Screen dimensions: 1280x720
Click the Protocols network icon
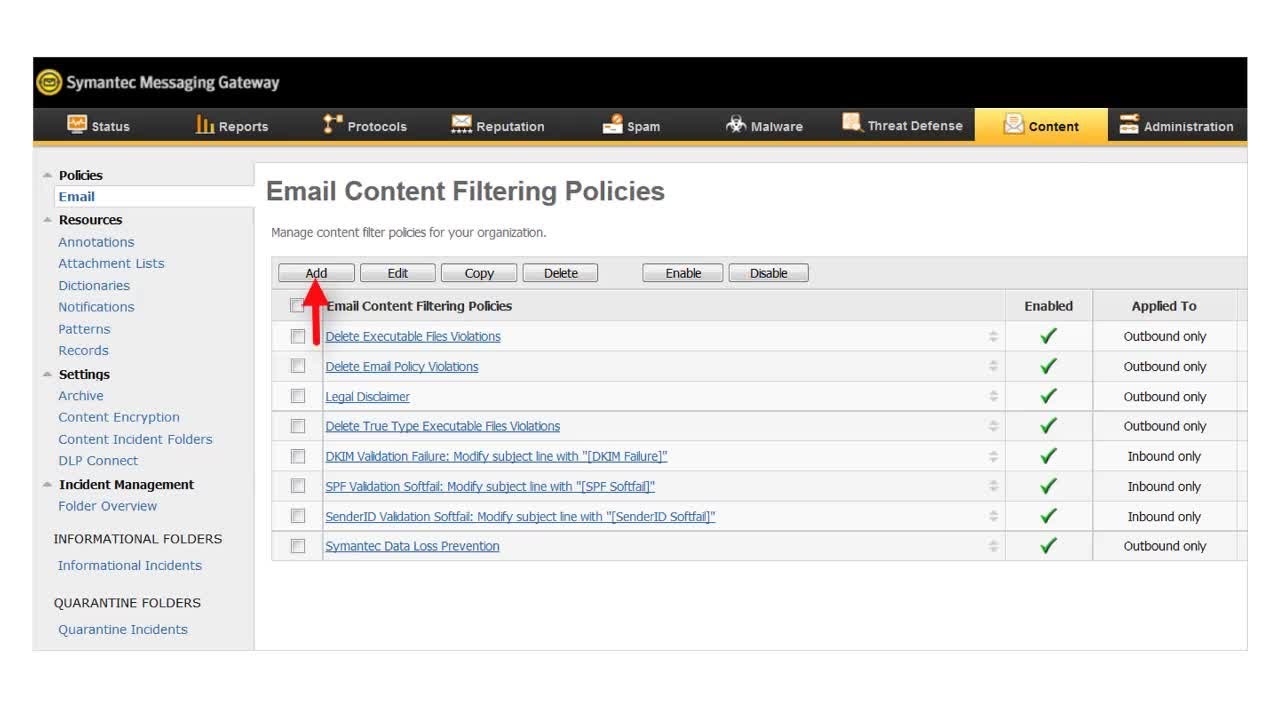[333, 125]
